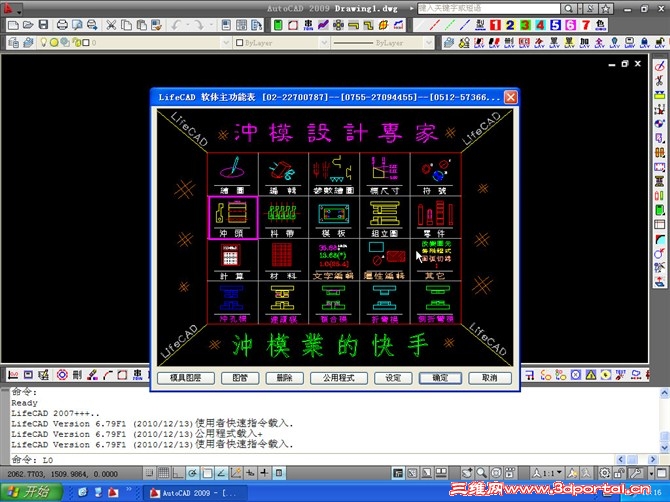Open the 標尺寸 dimensioning tile
The height and width of the screenshot is (502, 670).
[385, 174]
